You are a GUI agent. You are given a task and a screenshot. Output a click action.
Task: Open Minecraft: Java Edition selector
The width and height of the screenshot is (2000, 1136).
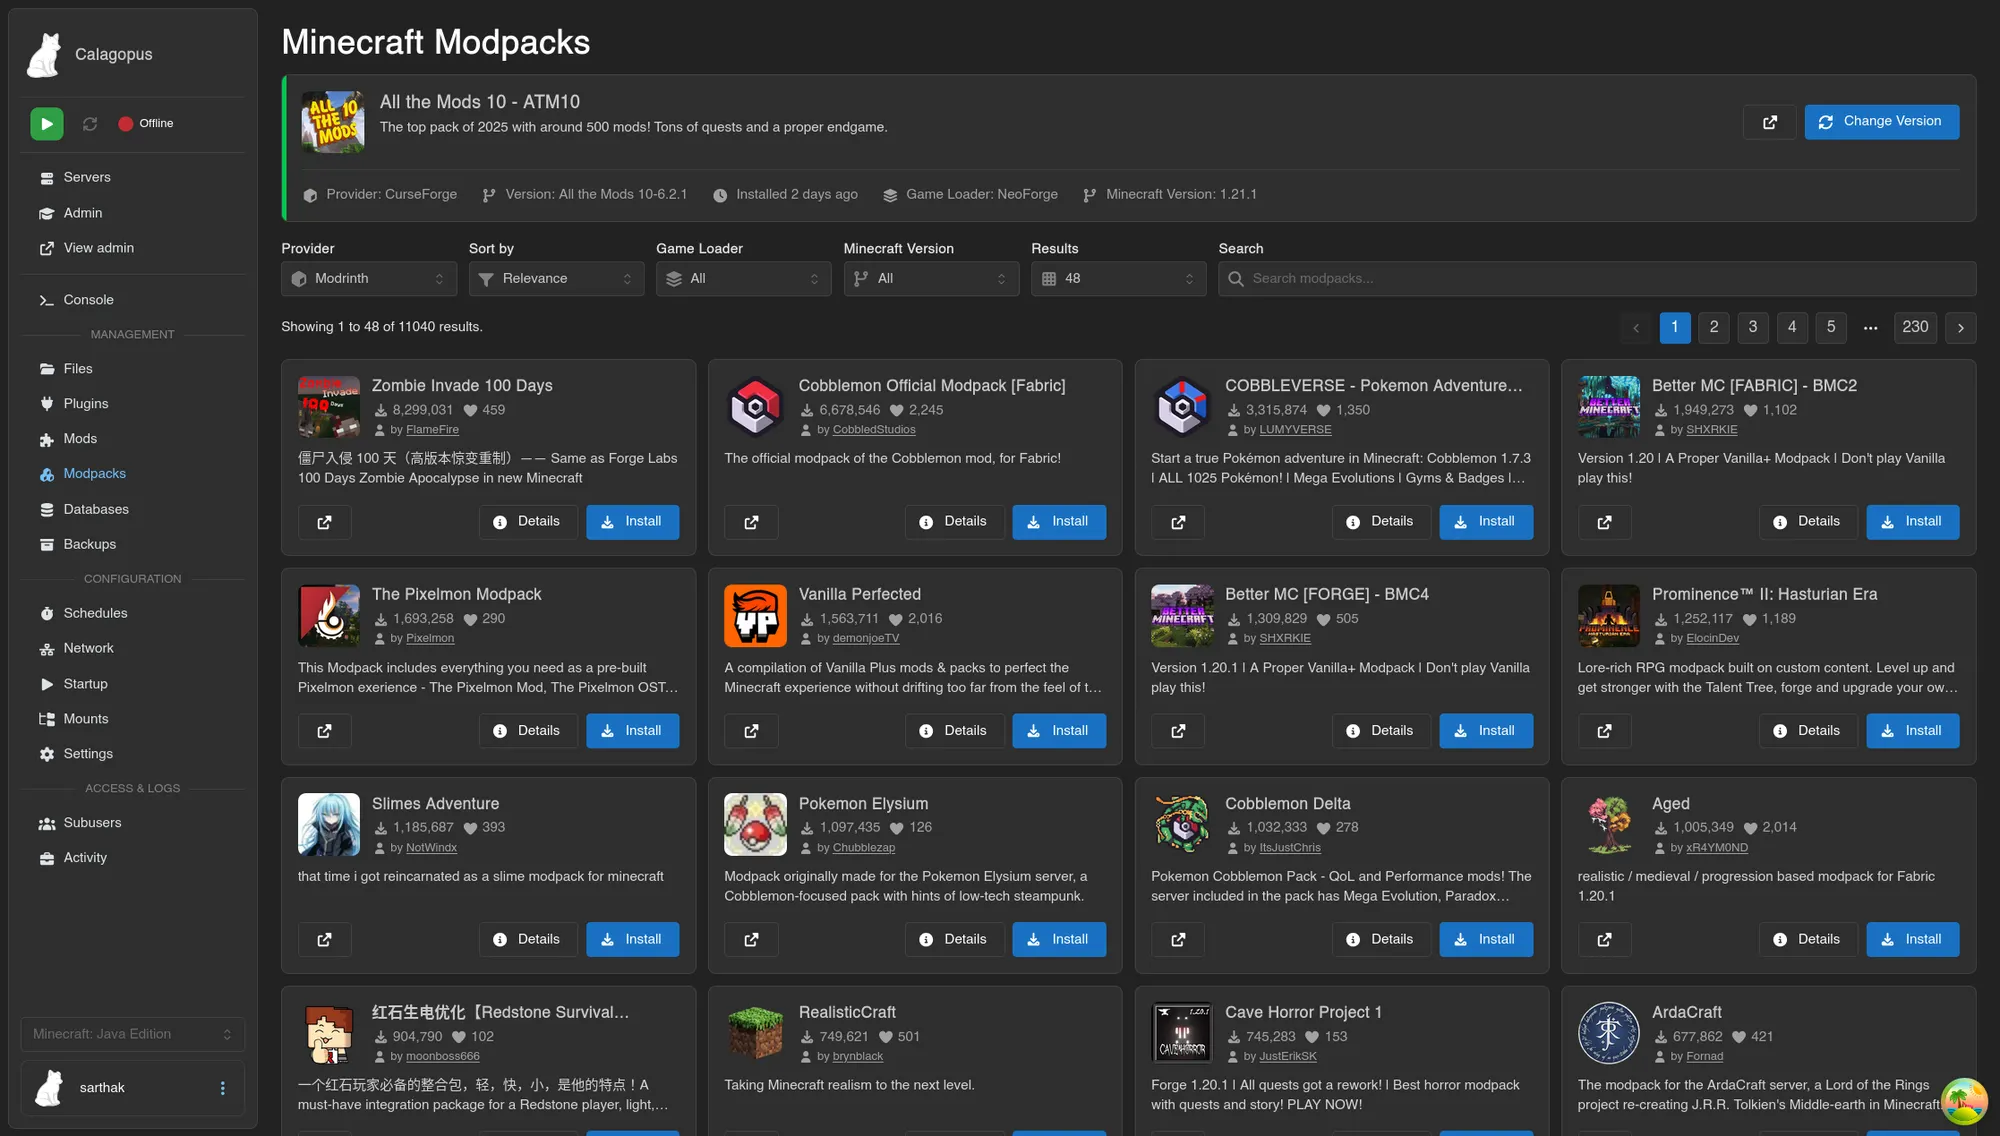(132, 1035)
